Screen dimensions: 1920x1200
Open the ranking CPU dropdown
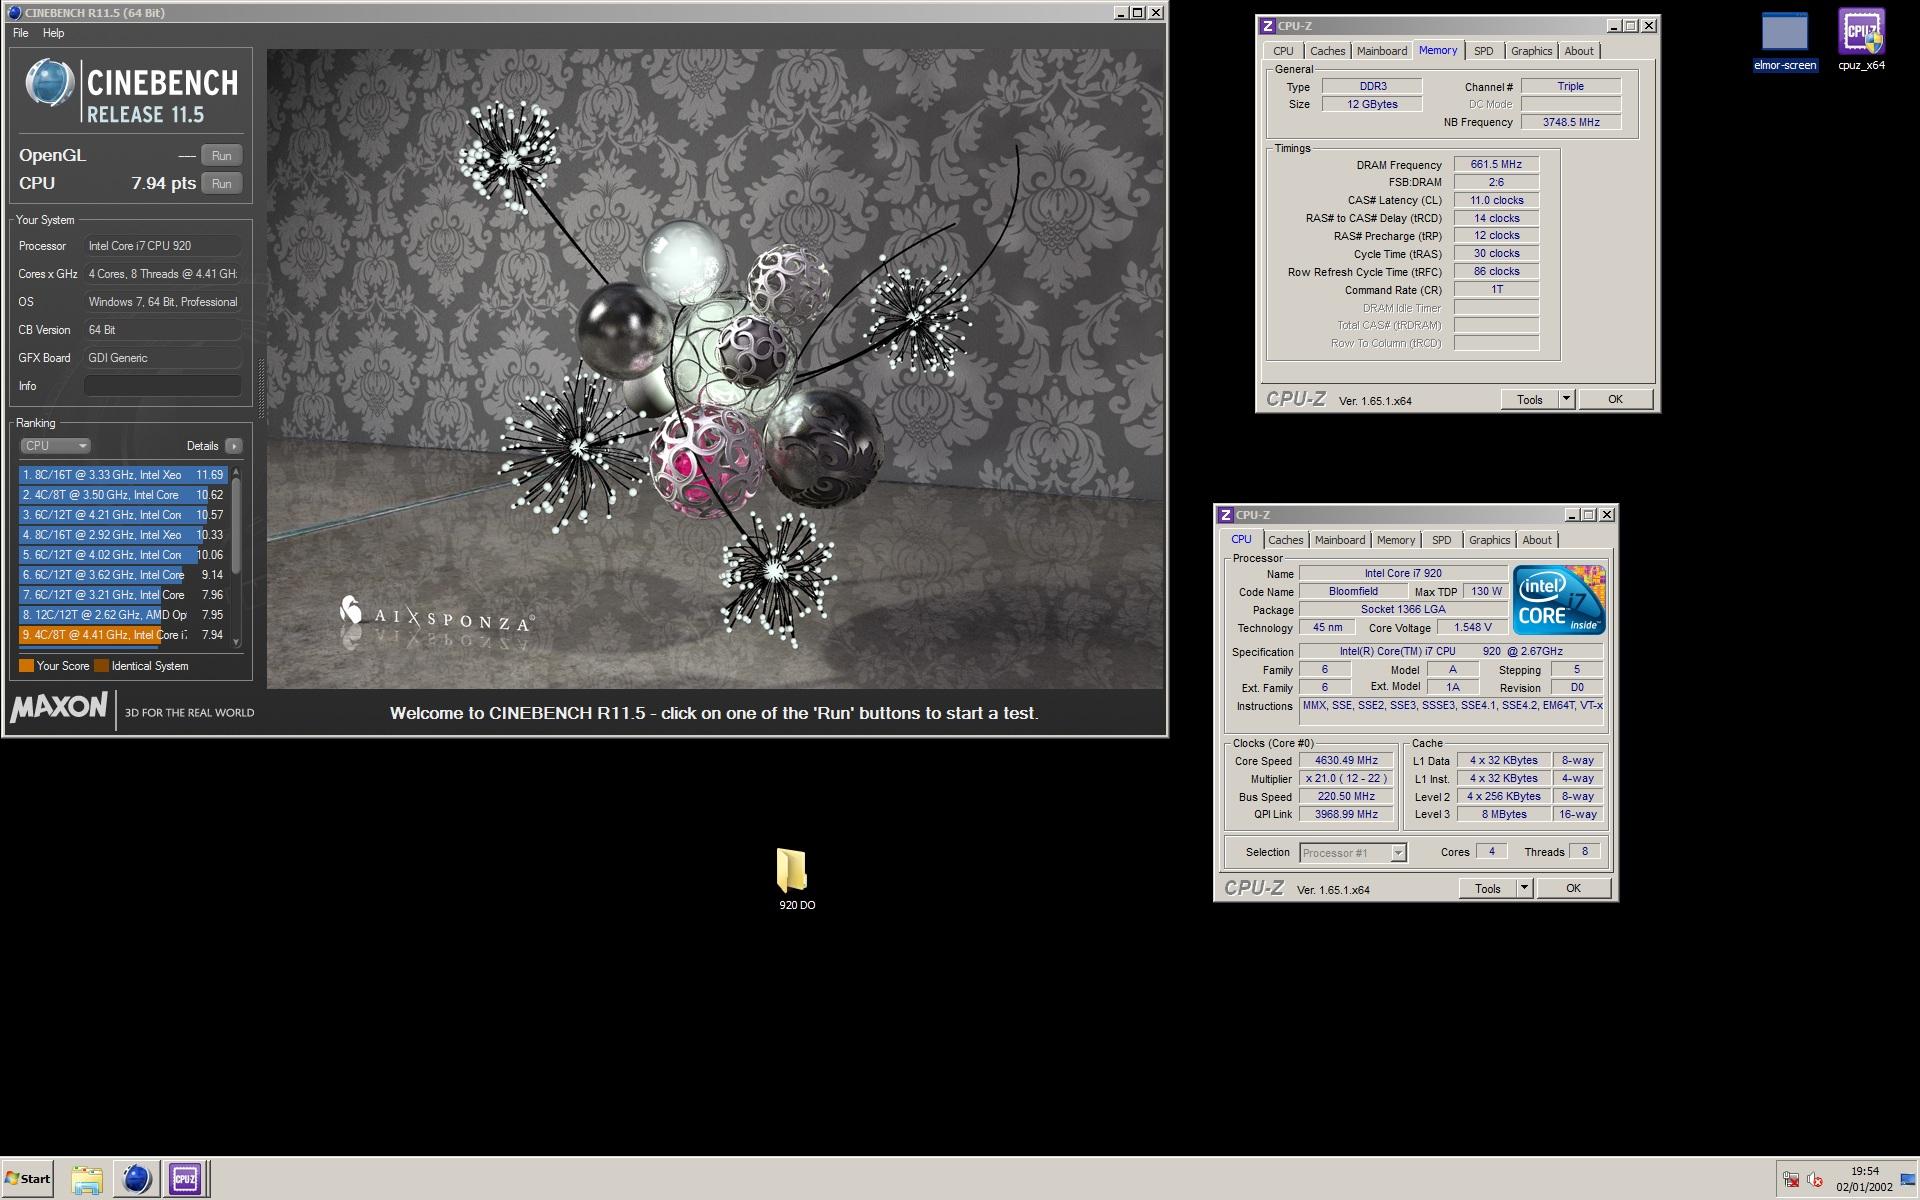click(x=55, y=446)
